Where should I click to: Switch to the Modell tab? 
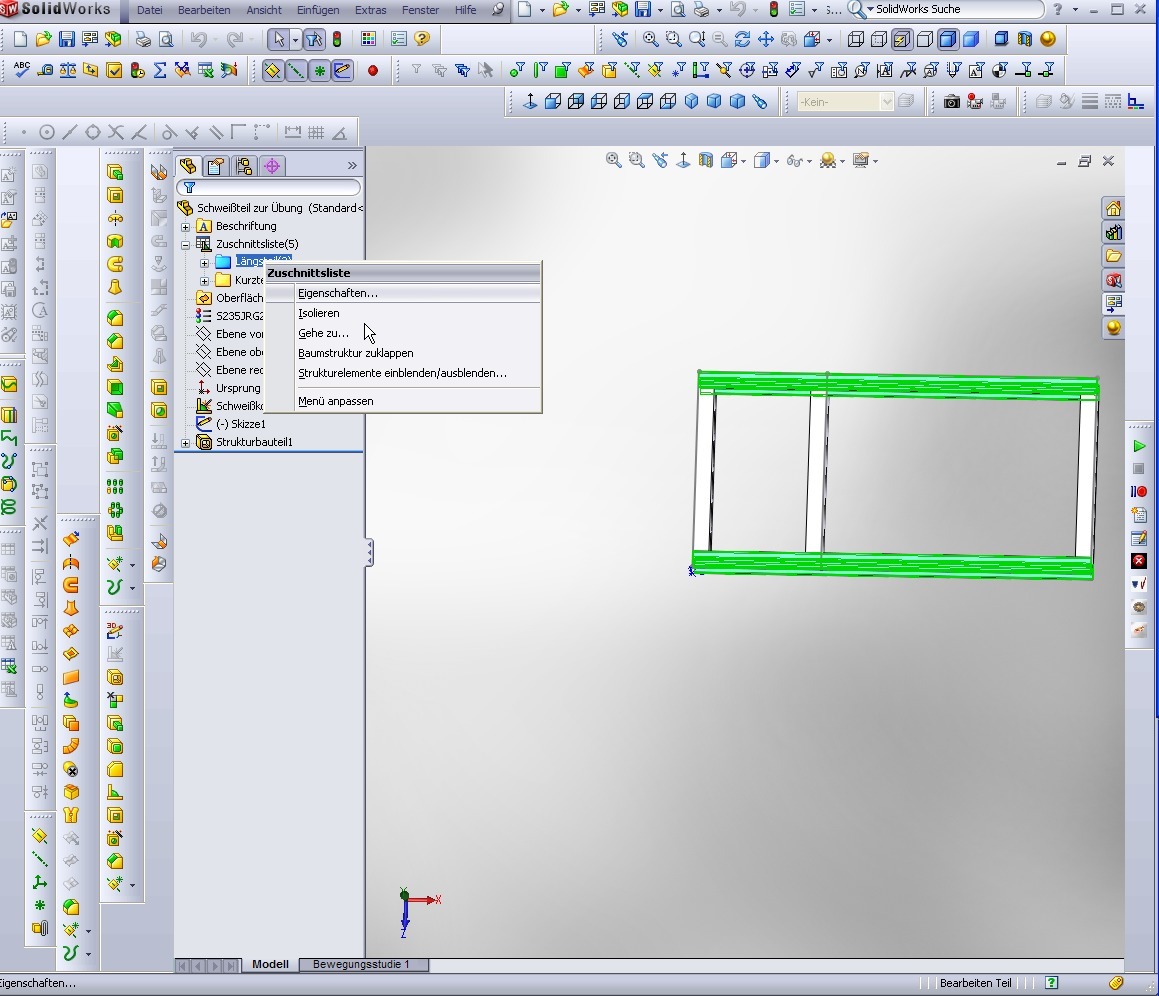(270, 964)
